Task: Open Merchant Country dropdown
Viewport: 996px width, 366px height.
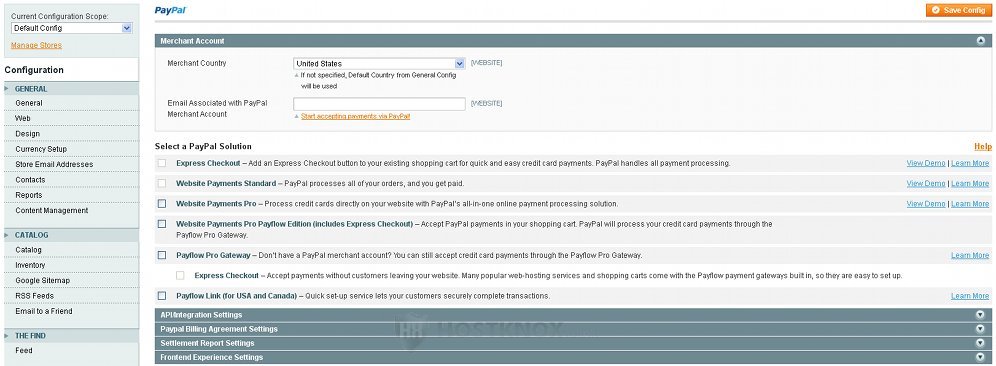Action: (x=379, y=64)
